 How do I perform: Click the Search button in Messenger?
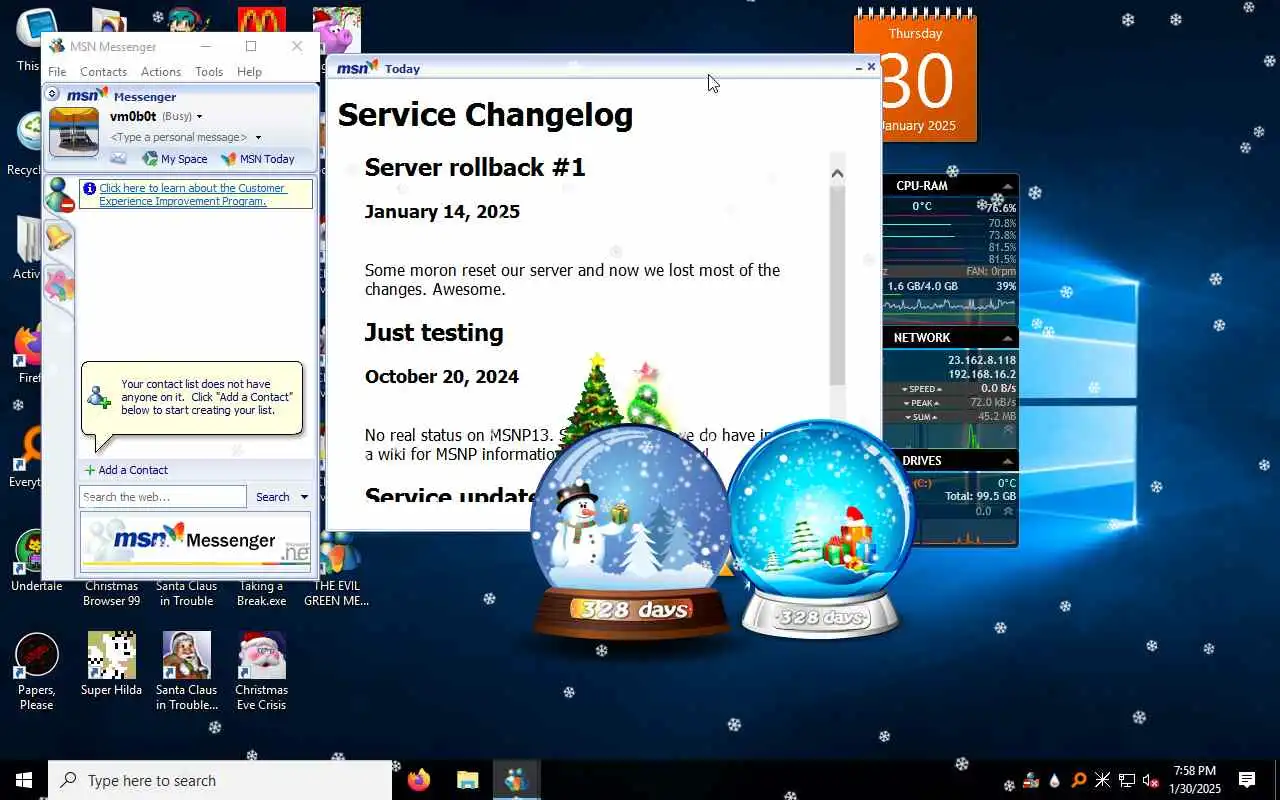(272, 497)
